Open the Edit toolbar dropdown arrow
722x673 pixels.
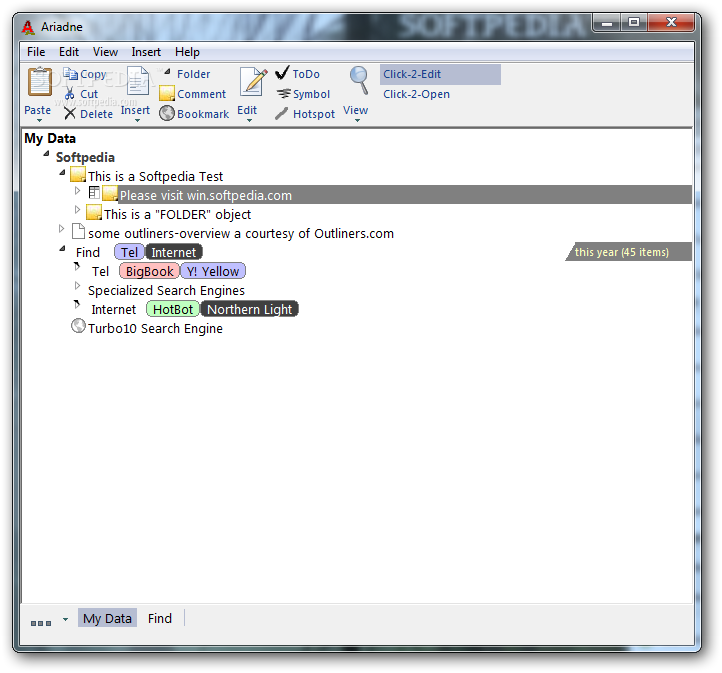click(x=250, y=121)
